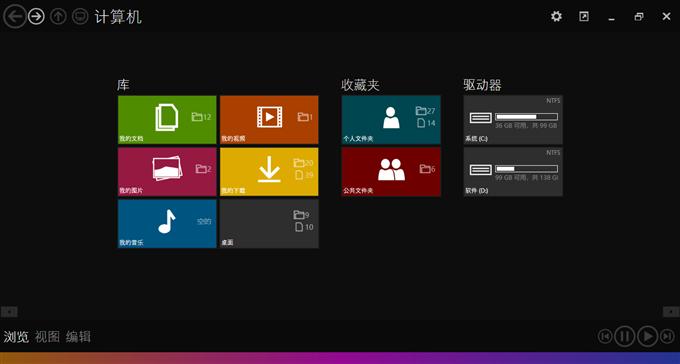Open the 公共文件夹 public folder tile
The image size is (680, 364).
click(x=391, y=172)
